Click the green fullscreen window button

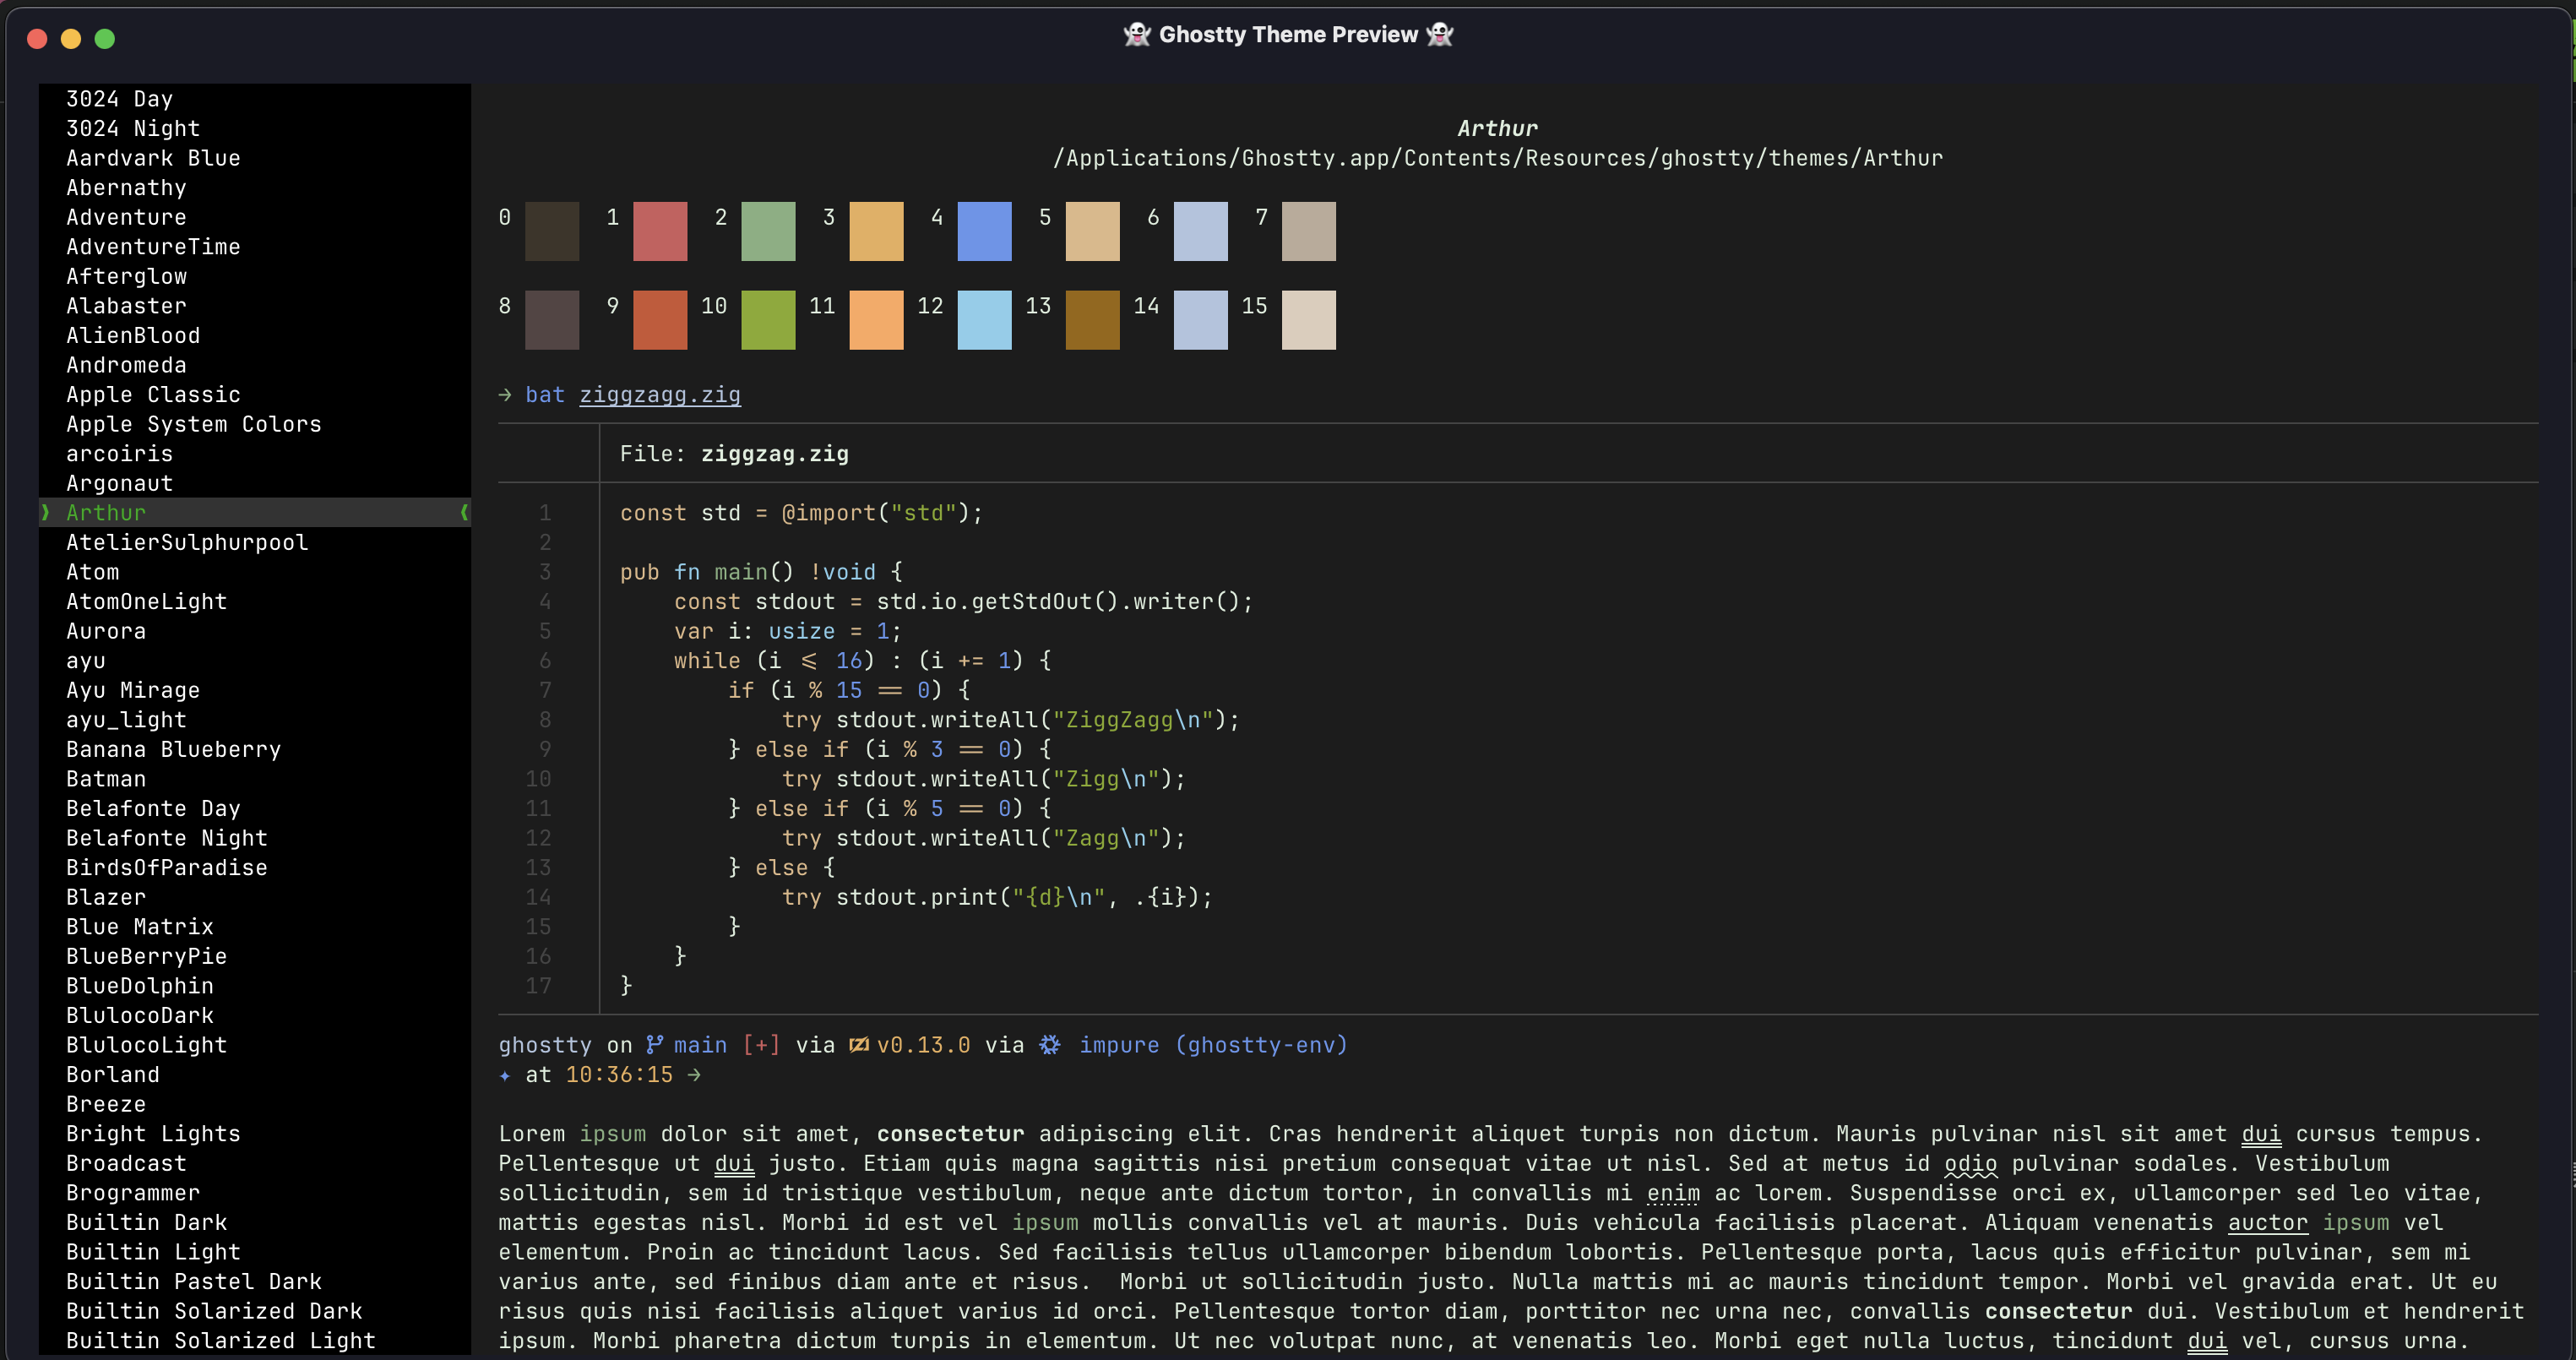click(104, 39)
